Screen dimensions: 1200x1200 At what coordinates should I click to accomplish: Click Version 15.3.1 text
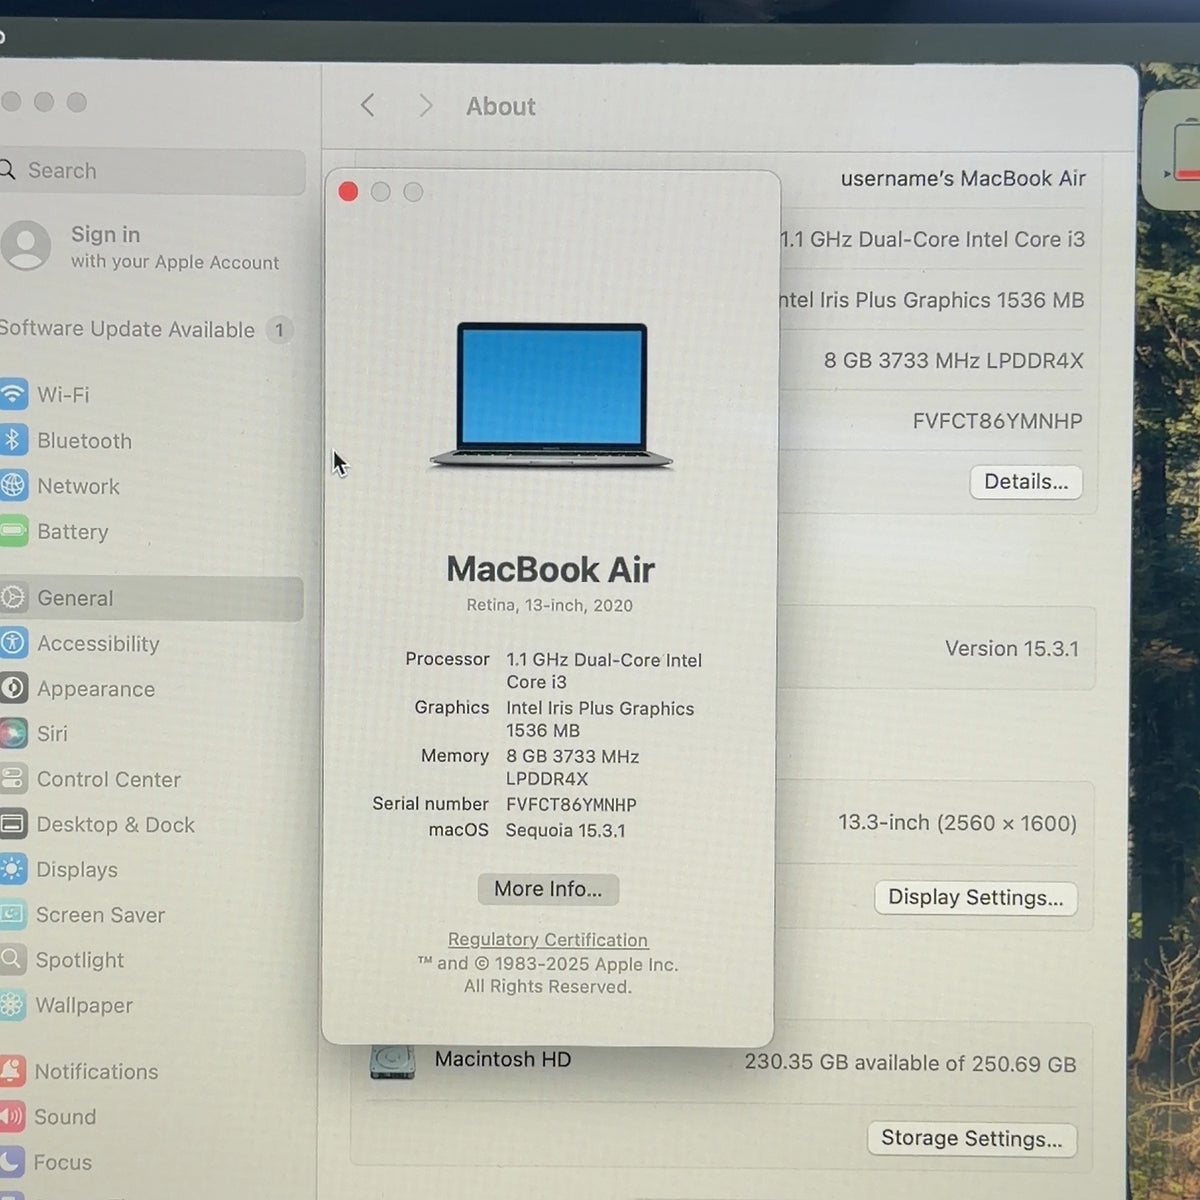coord(1012,648)
